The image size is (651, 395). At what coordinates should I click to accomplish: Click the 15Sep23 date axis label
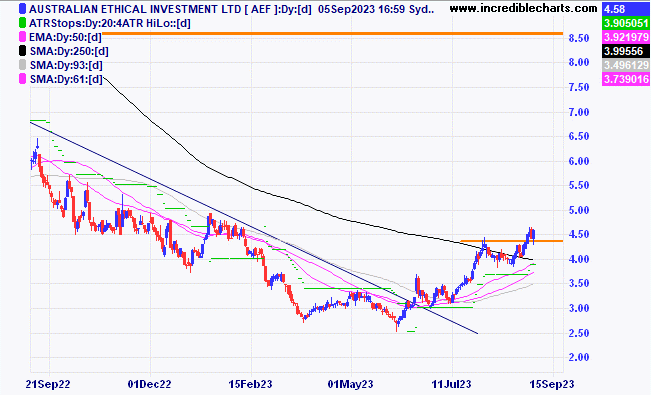pyautogui.click(x=552, y=384)
